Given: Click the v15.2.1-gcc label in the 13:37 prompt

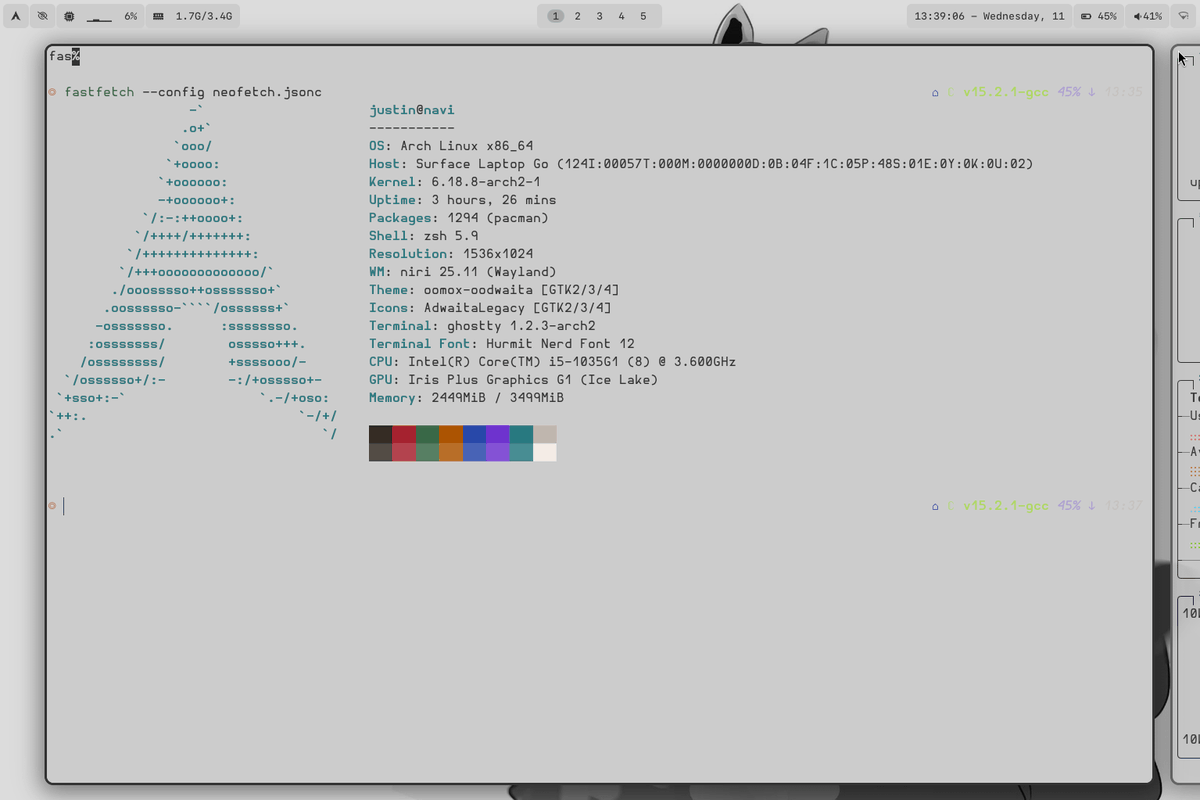Looking at the screenshot, I should (x=1006, y=506).
